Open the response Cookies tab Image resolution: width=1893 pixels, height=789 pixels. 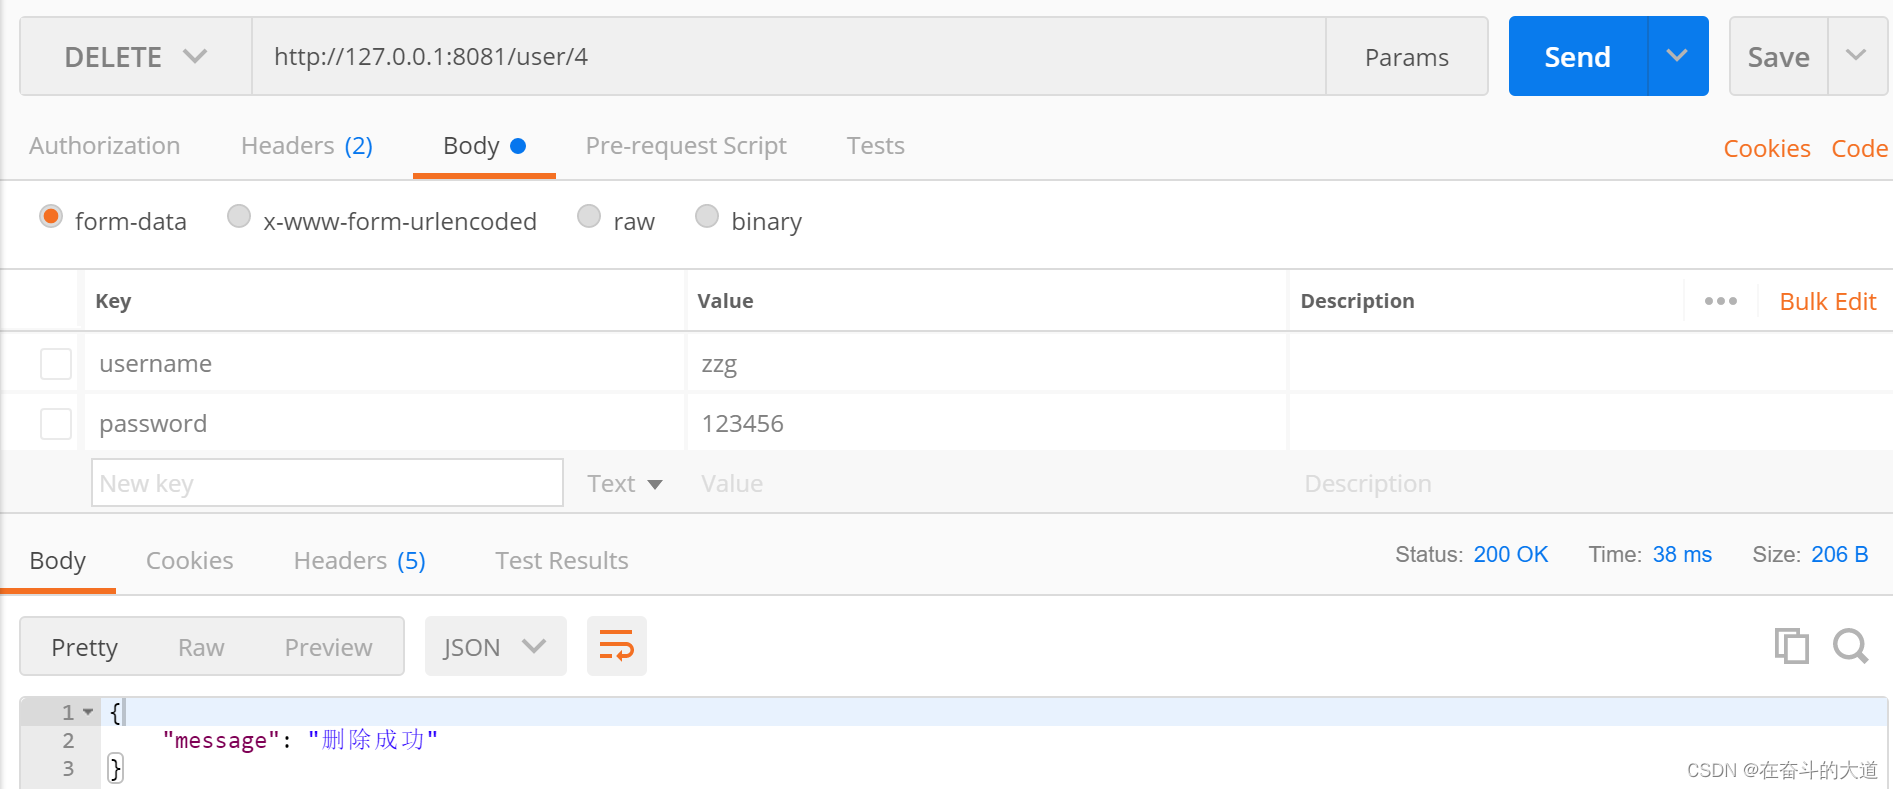tap(190, 561)
